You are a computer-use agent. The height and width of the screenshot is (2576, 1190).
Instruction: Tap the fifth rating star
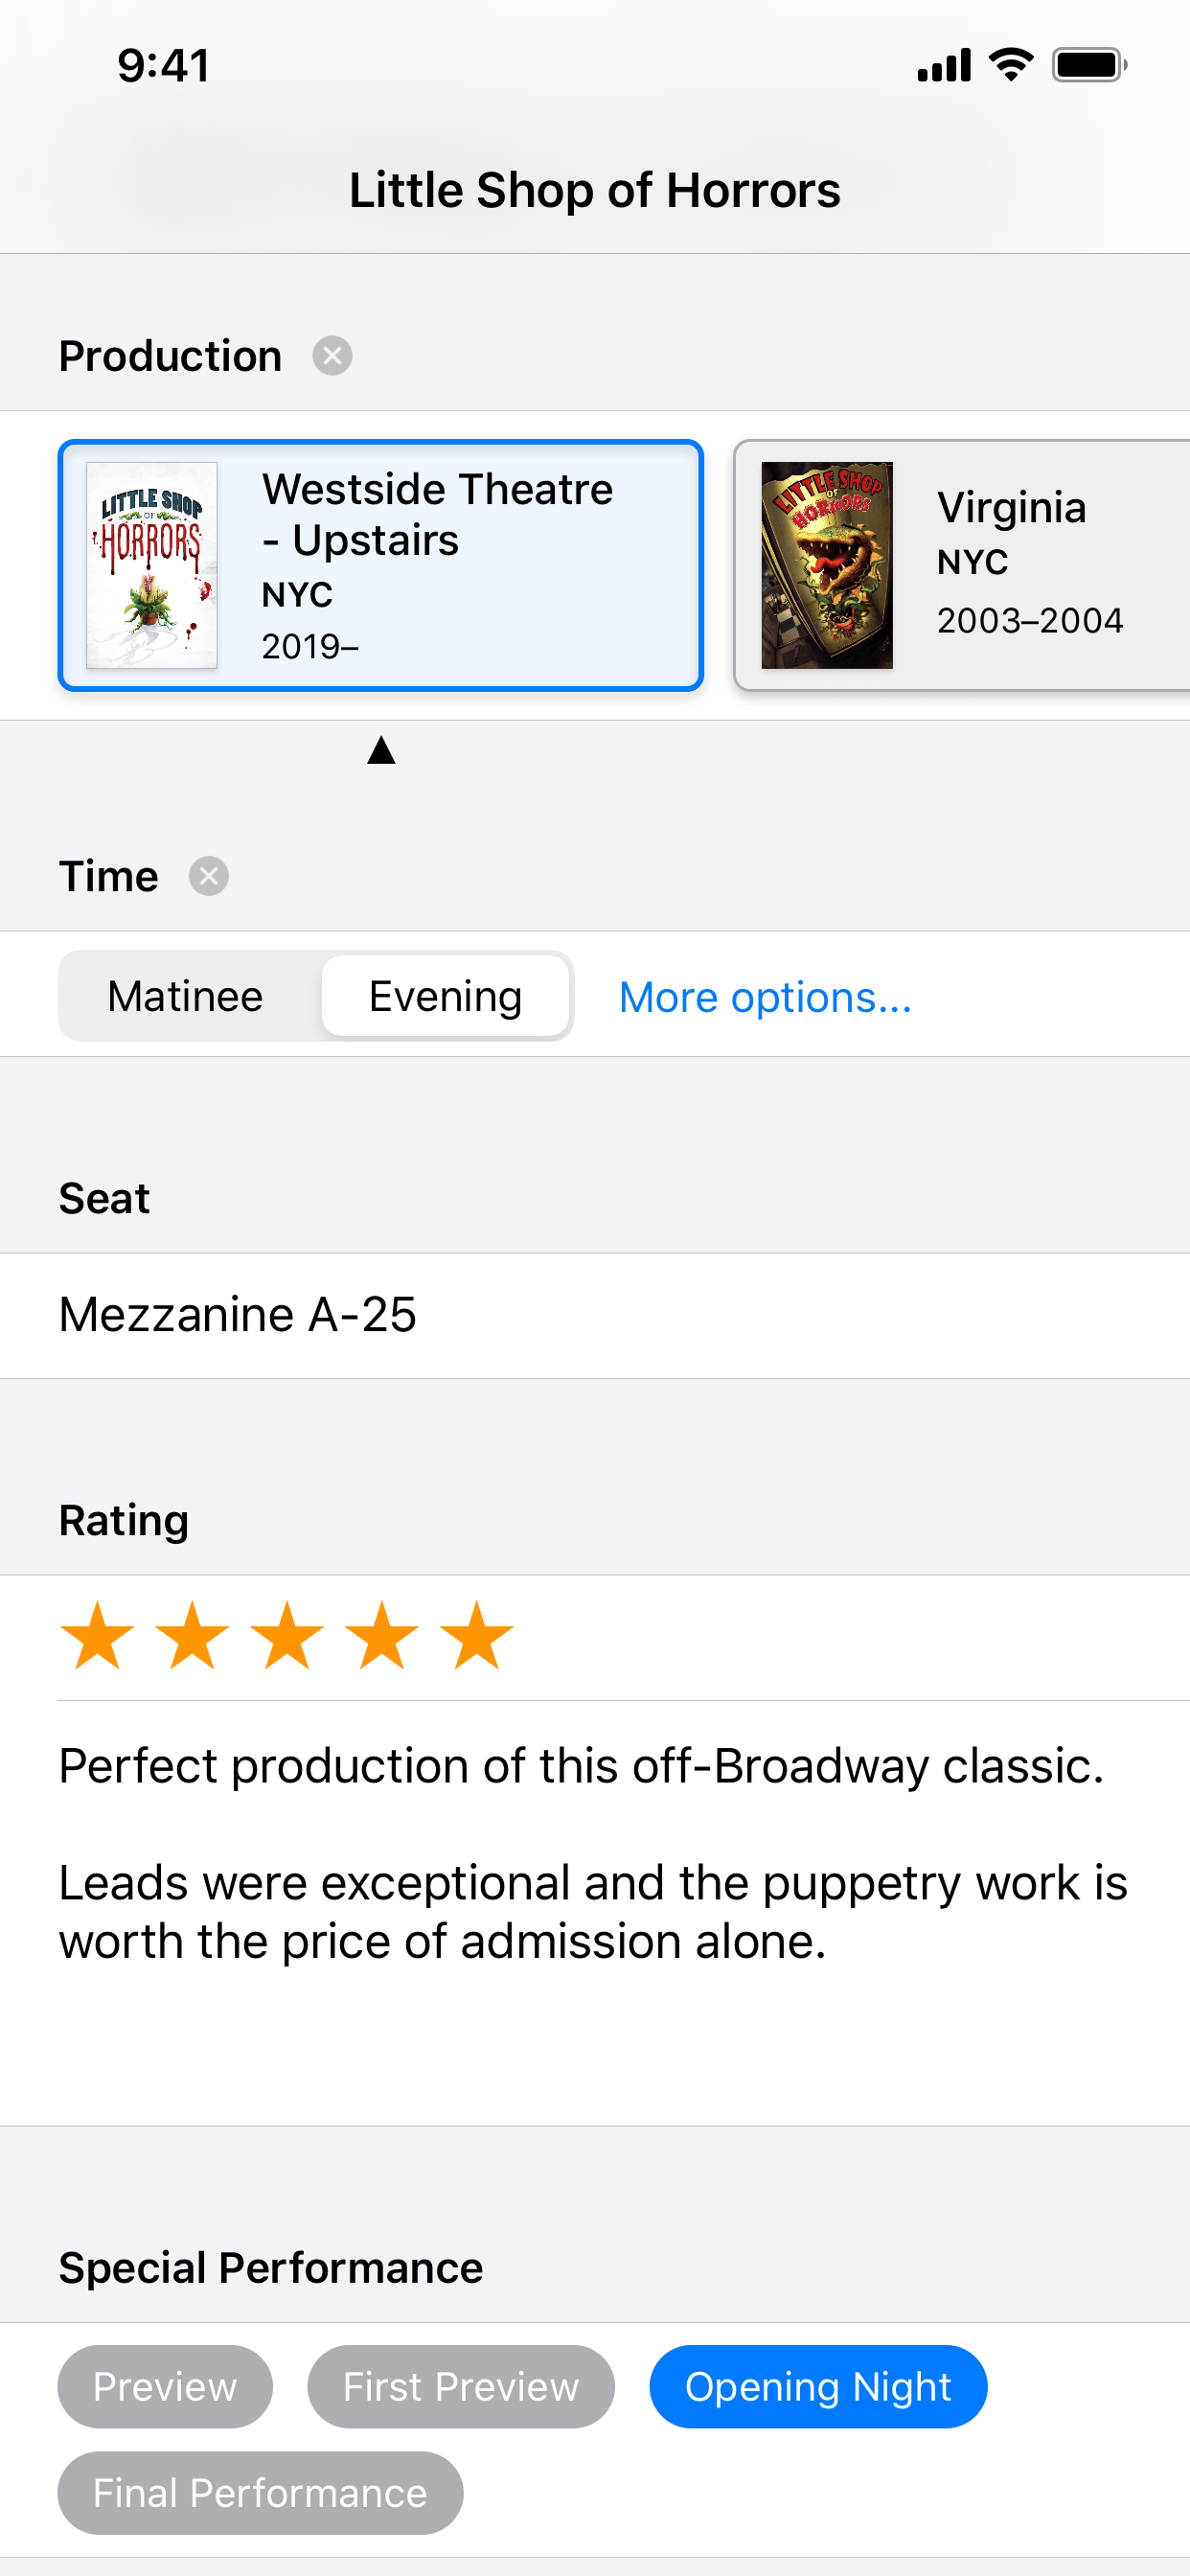[x=477, y=1636]
